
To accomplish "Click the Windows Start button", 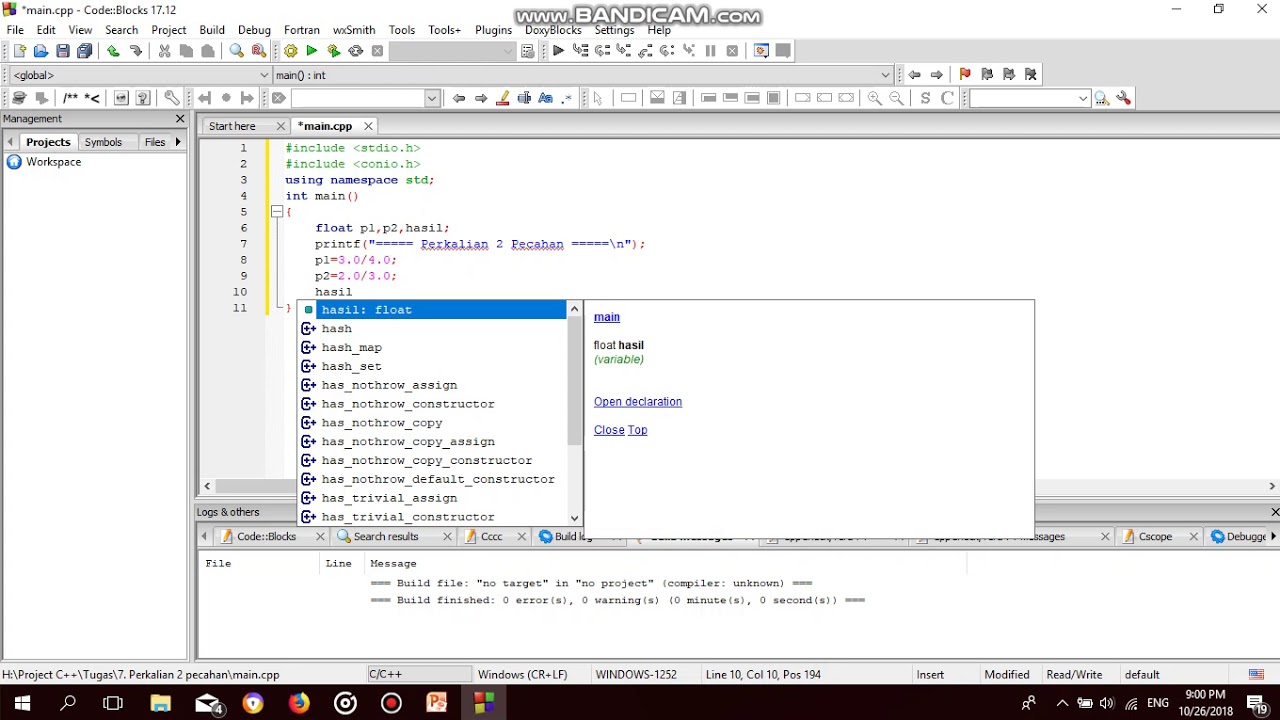I will 22,703.
